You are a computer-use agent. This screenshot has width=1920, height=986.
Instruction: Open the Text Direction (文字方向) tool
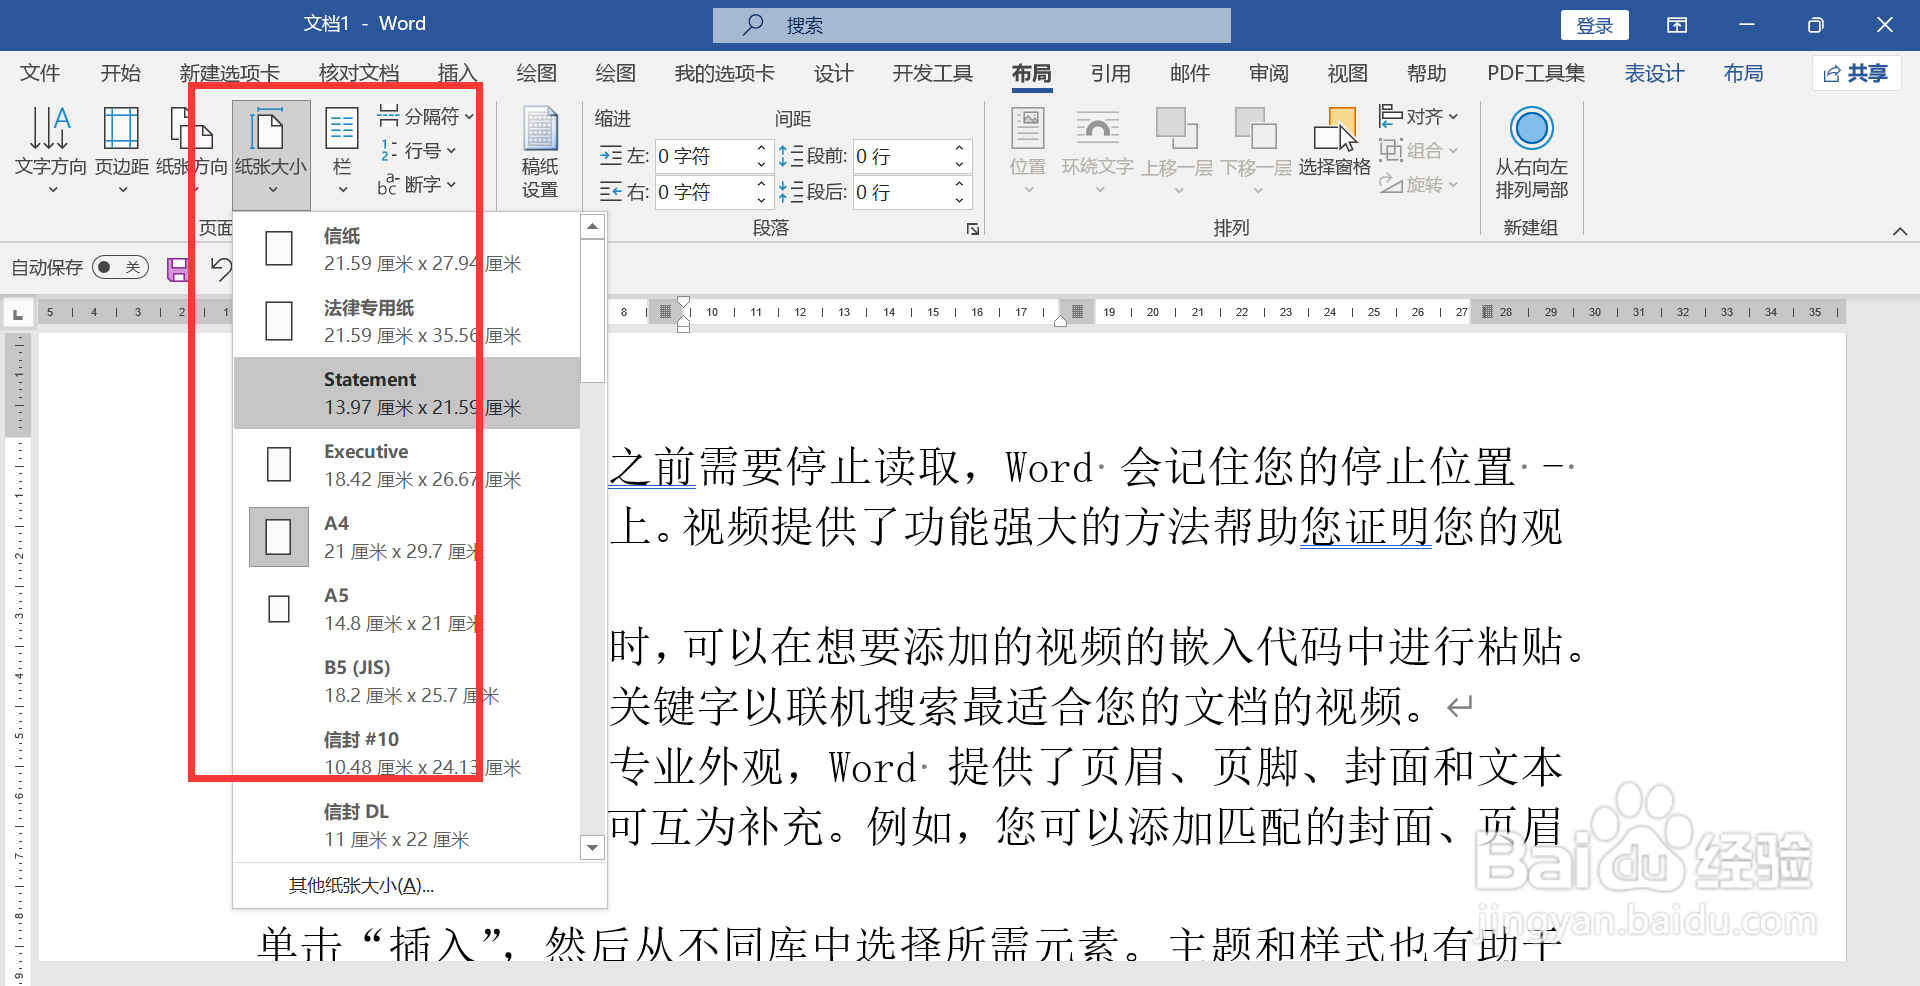click(51, 150)
